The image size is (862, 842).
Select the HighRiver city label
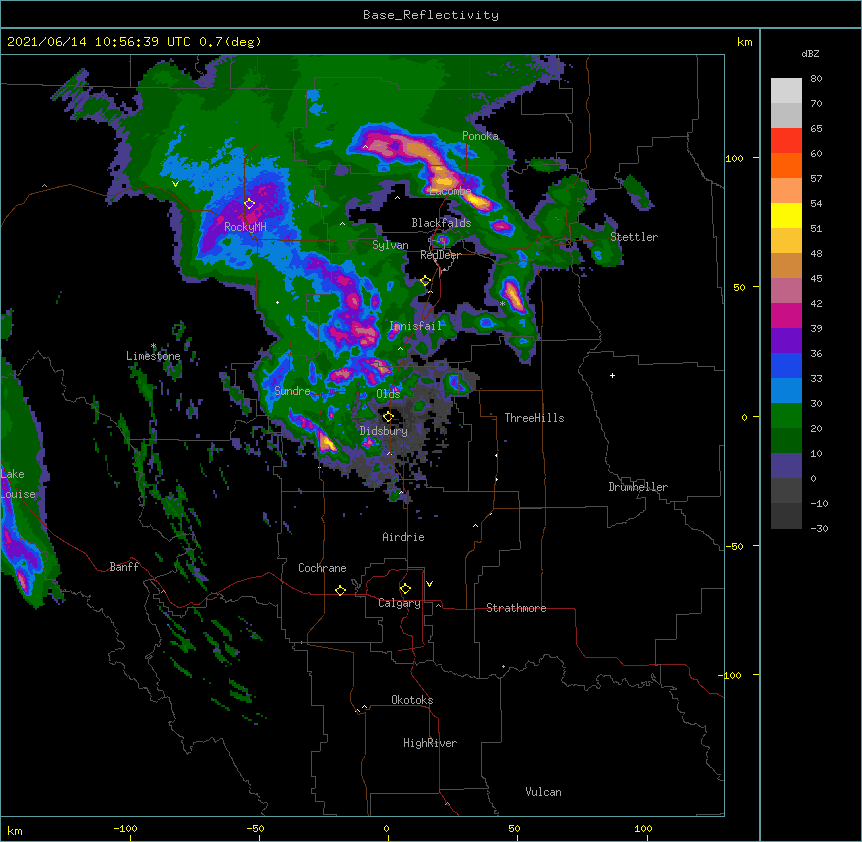(x=430, y=743)
